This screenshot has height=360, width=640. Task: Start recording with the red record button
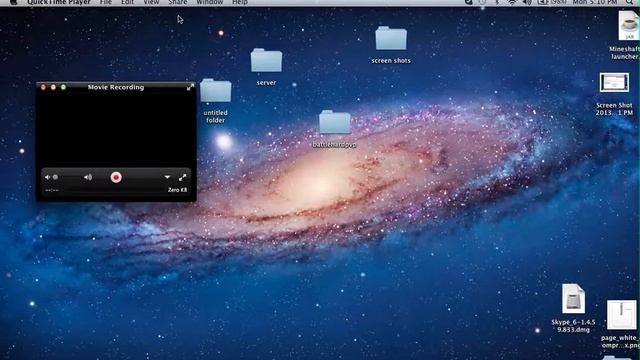click(116, 177)
